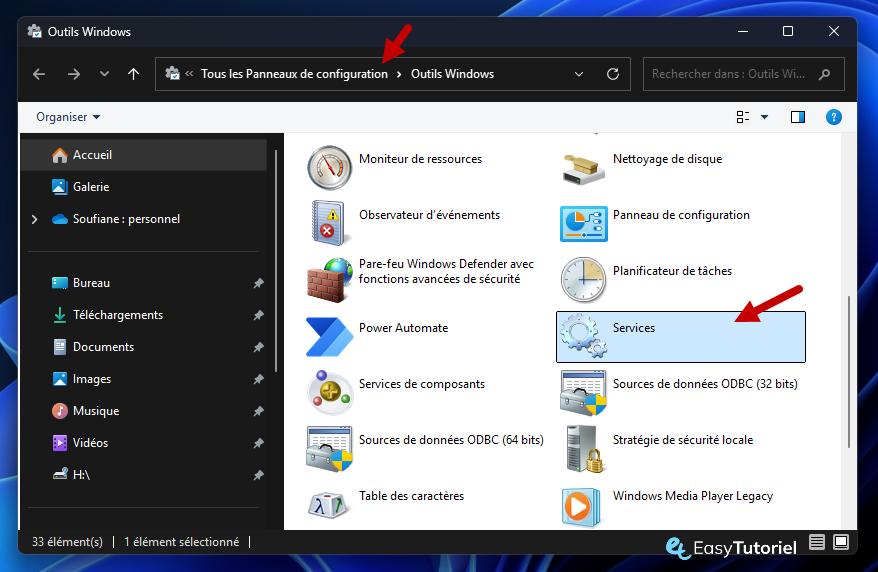Unpin Documents using its pin icon

coord(258,347)
